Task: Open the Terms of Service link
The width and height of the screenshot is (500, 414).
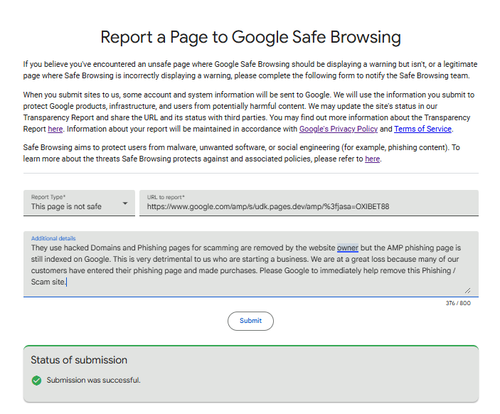Action: [423, 129]
